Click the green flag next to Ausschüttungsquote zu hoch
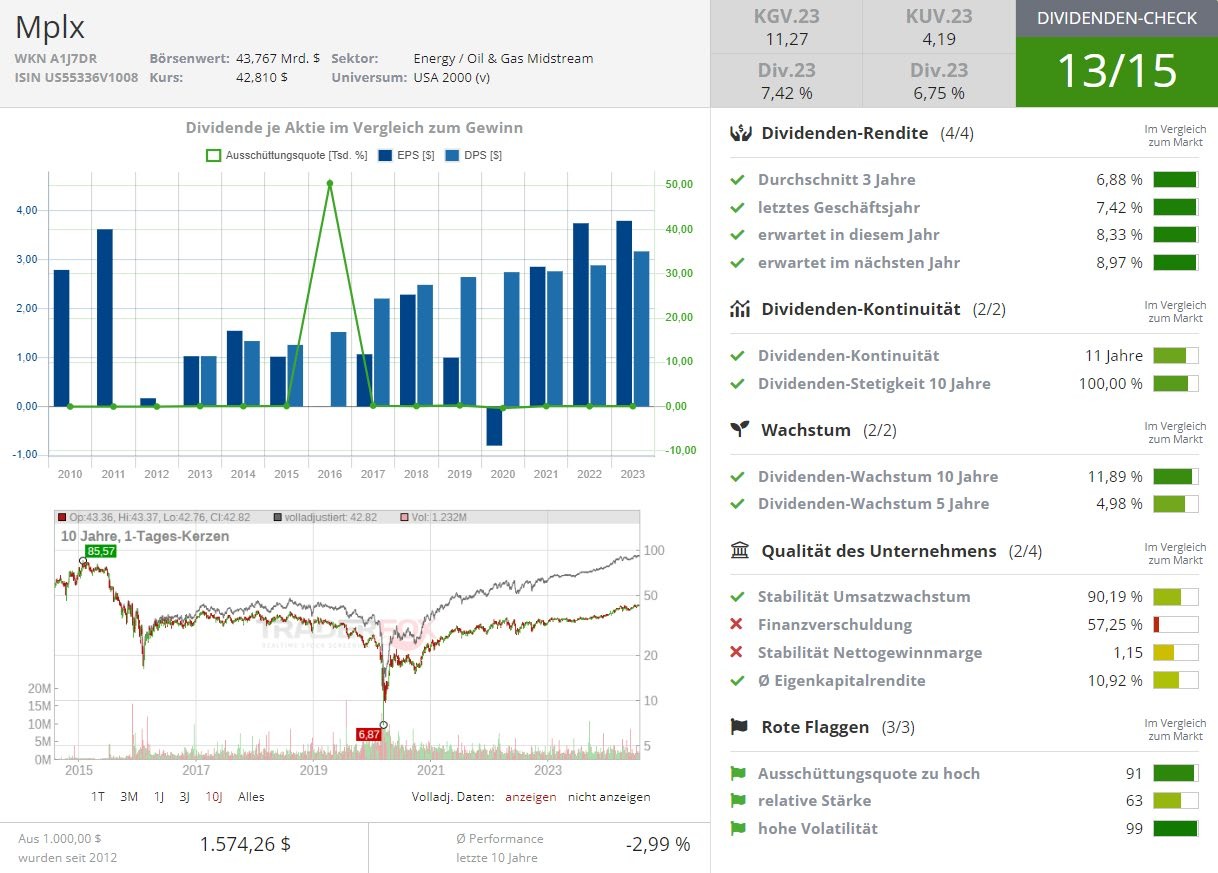This screenshot has height=873, width=1218. (x=738, y=774)
